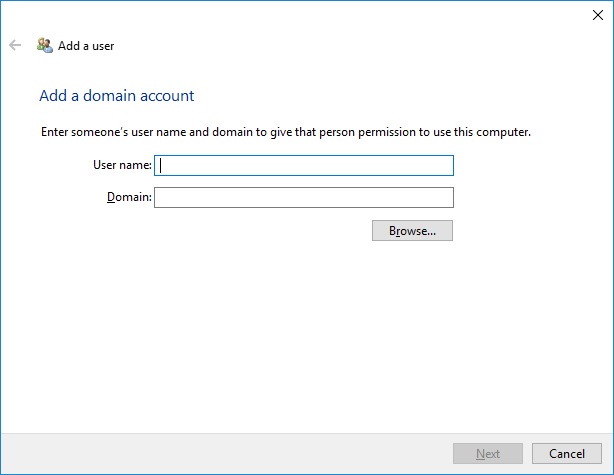Close the Add a user dialog
614x475 pixels.
coord(598,15)
